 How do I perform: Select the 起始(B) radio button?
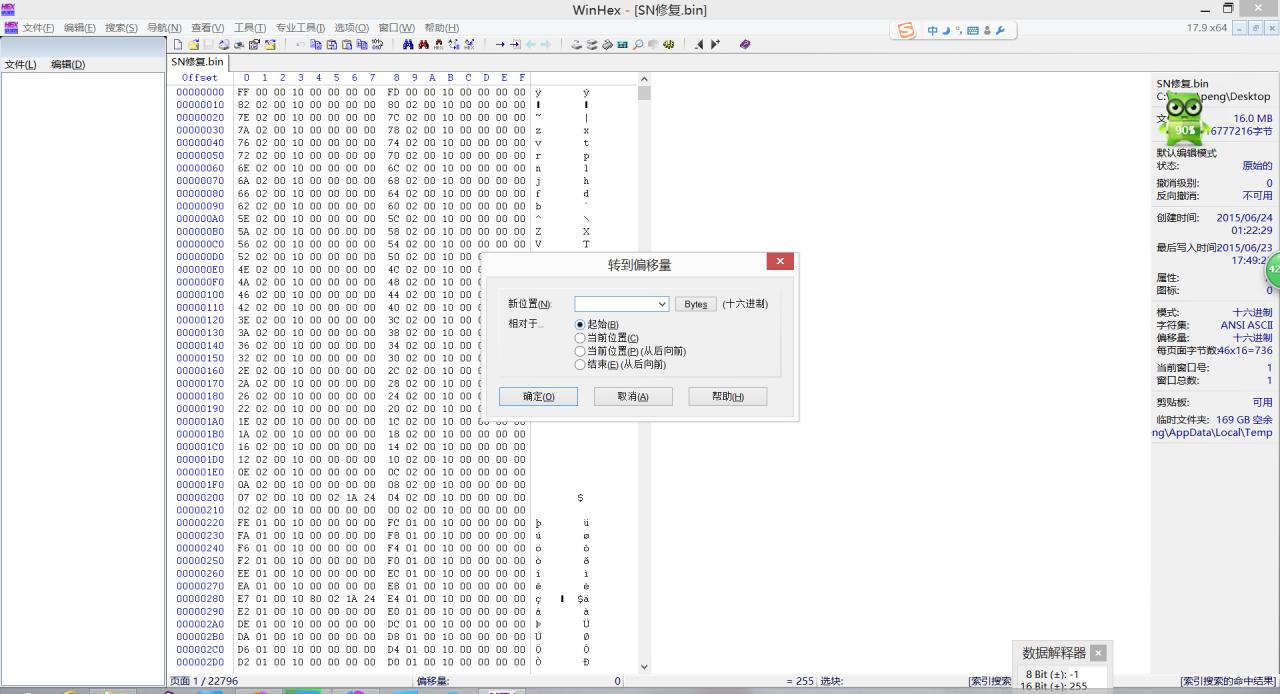point(580,325)
